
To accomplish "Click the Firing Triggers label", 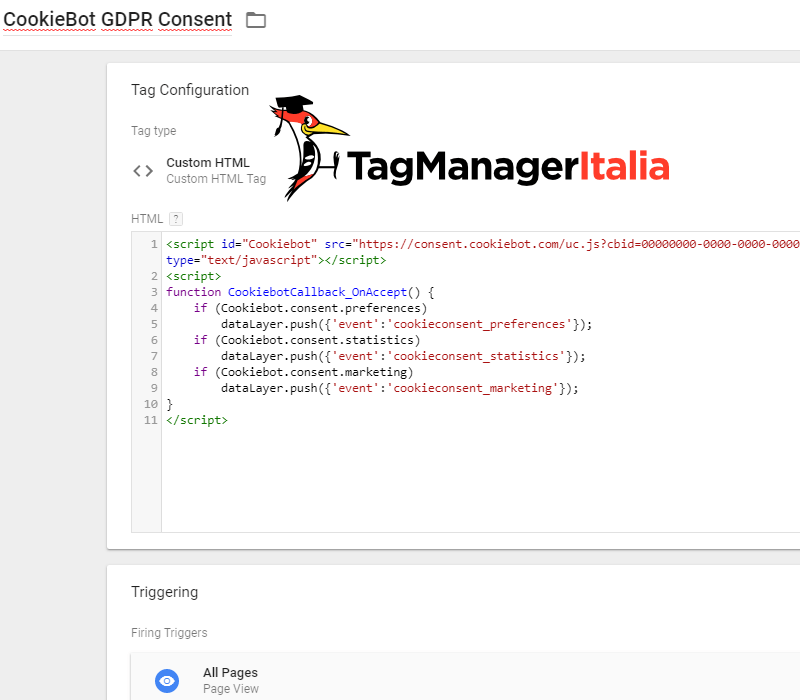I will click(169, 633).
